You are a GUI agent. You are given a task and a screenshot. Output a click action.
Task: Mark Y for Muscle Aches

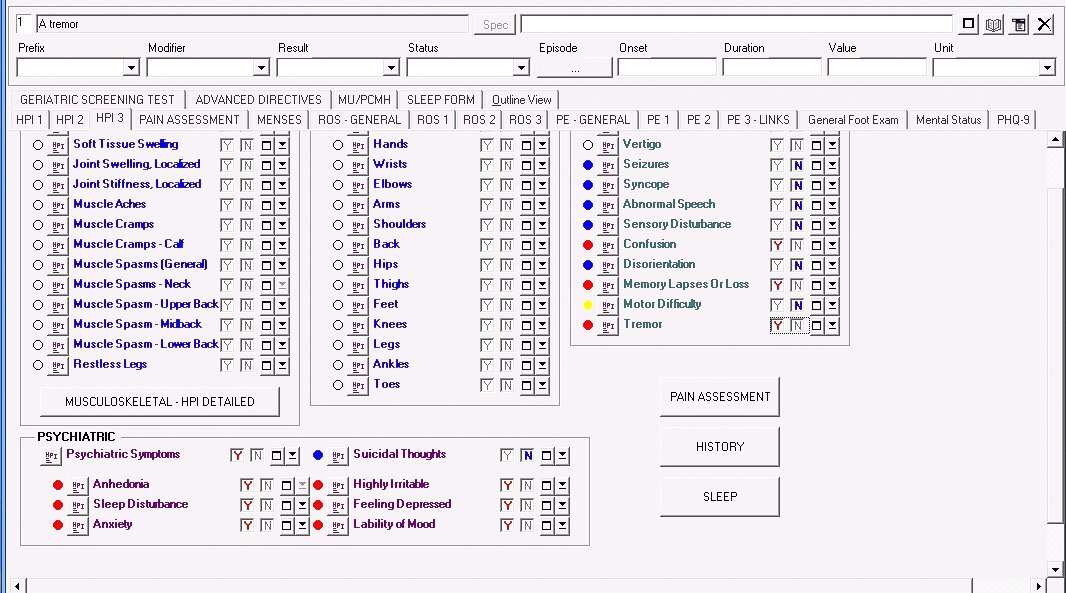227,205
